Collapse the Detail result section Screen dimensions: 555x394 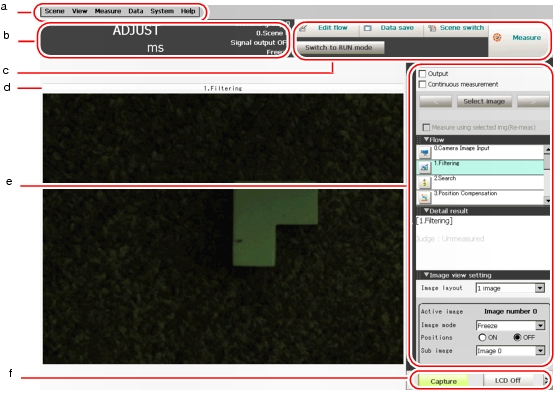pyautogui.click(x=427, y=211)
